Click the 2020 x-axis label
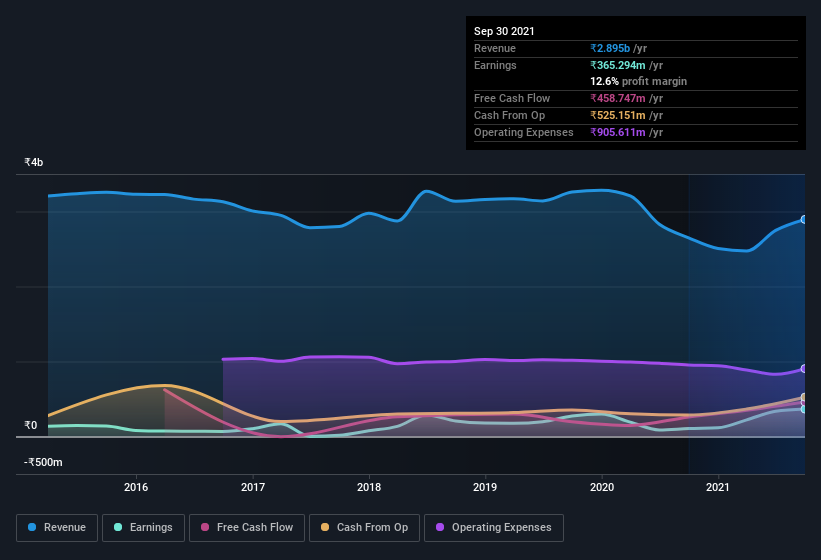 [x=602, y=487]
